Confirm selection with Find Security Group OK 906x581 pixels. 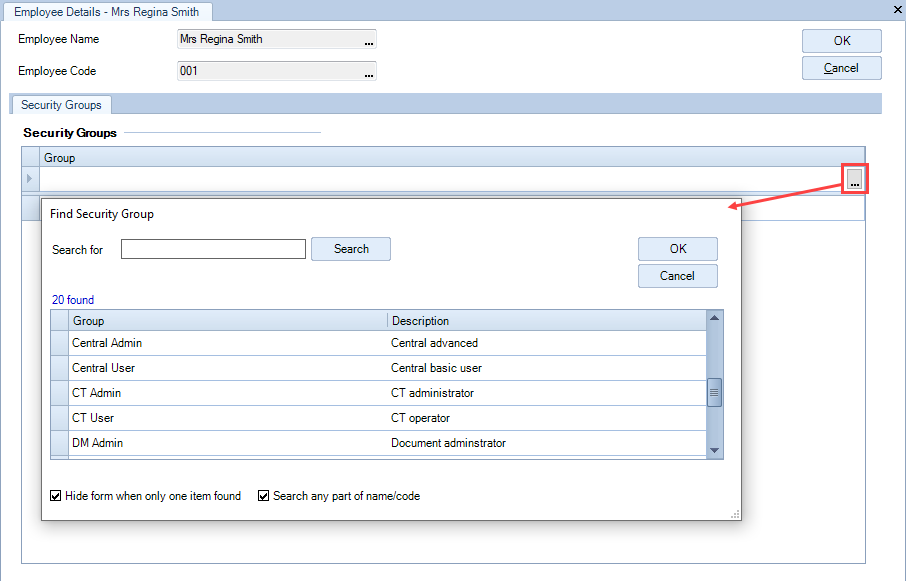tap(678, 249)
